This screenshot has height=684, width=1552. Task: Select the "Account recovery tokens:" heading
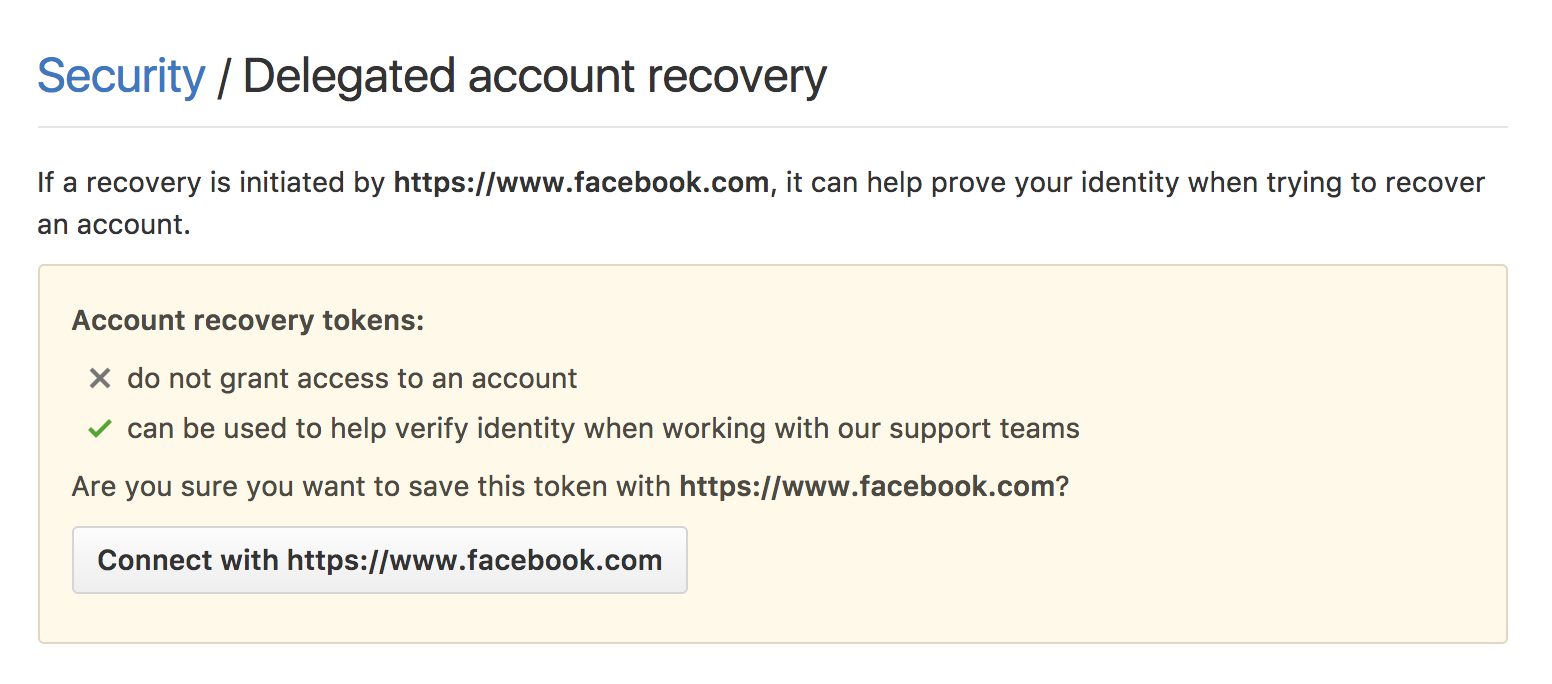click(x=248, y=321)
